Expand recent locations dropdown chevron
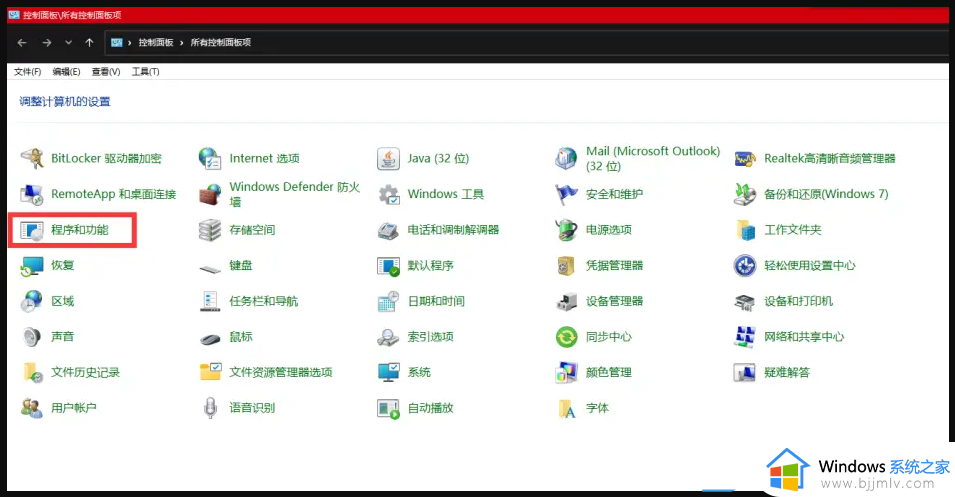This screenshot has height=497, width=955. (68, 43)
